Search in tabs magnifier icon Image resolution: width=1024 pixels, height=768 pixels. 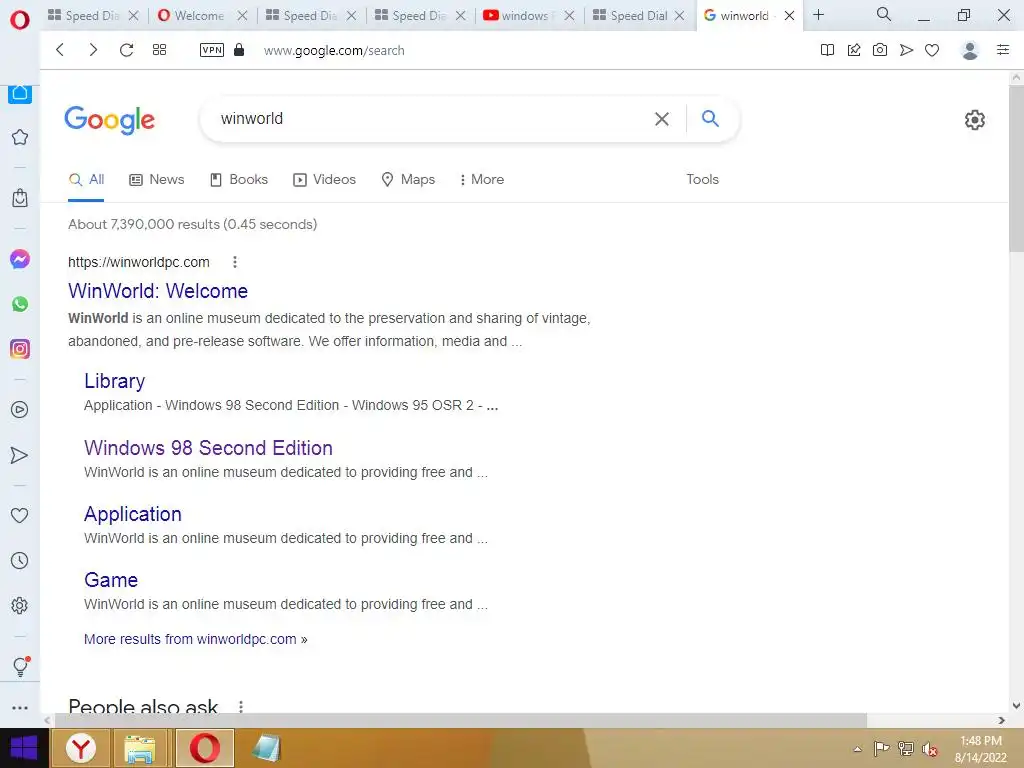884,14
